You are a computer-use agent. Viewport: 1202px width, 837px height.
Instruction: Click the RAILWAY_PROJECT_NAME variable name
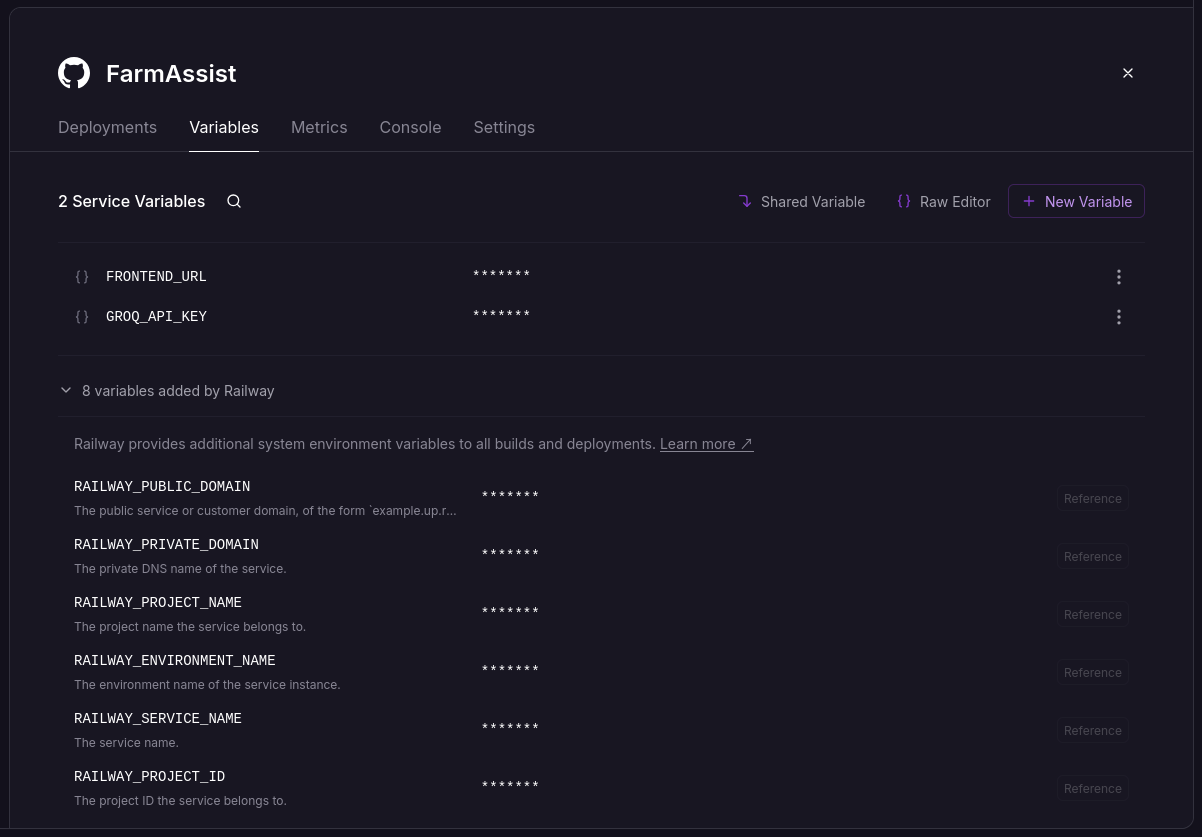click(x=158, y=603)
